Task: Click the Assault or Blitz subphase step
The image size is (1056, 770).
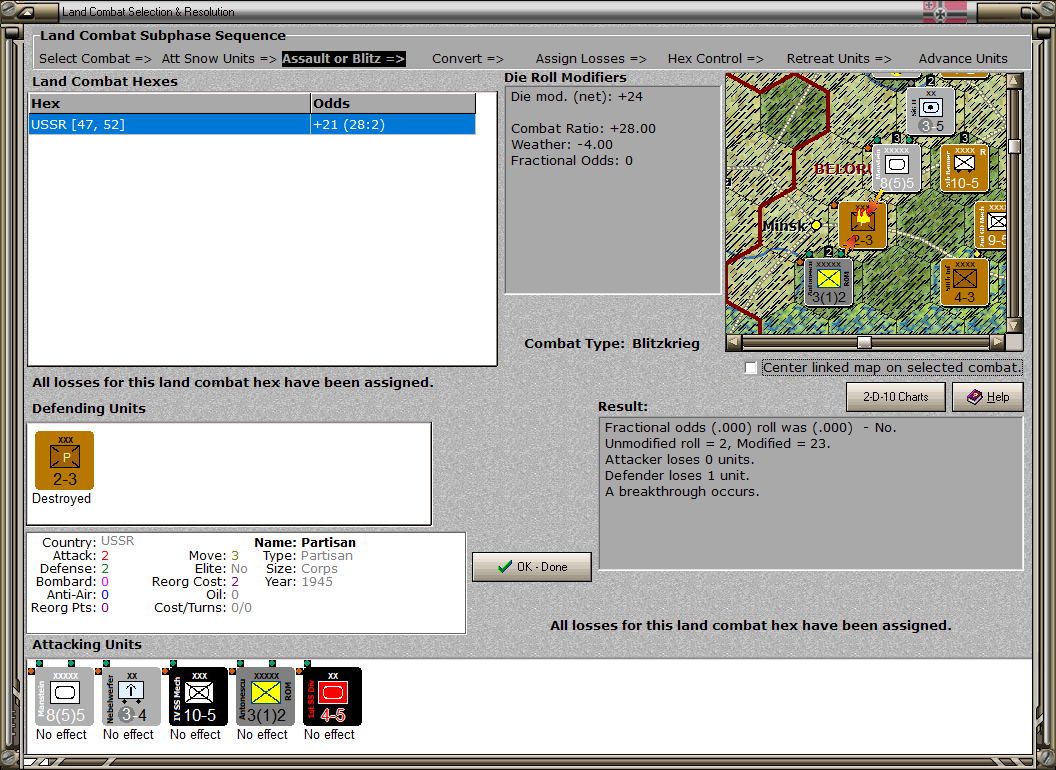Action: pos(343,59)
